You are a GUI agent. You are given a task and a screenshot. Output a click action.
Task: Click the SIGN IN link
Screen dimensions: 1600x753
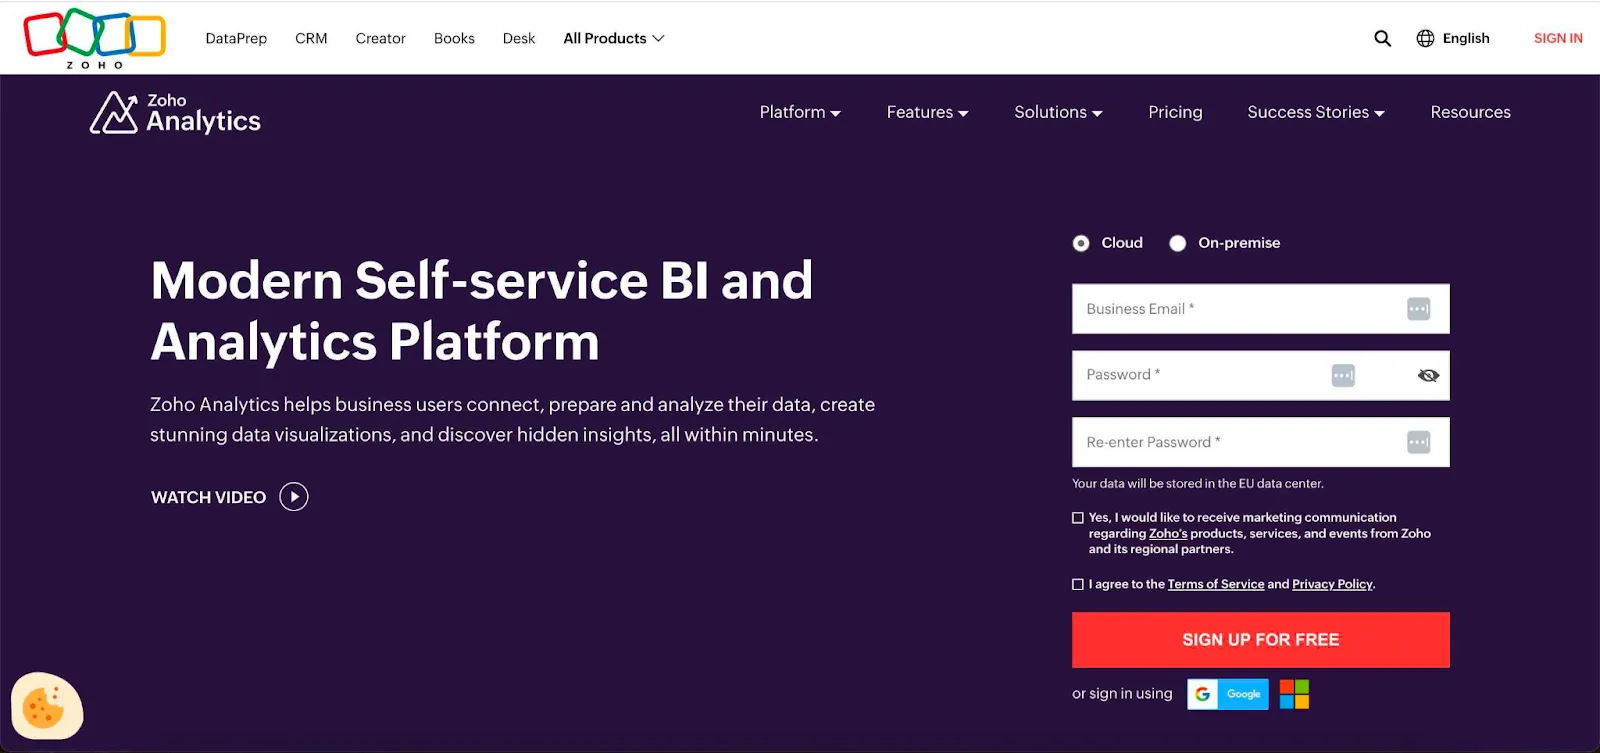(x=1558, y=38)
